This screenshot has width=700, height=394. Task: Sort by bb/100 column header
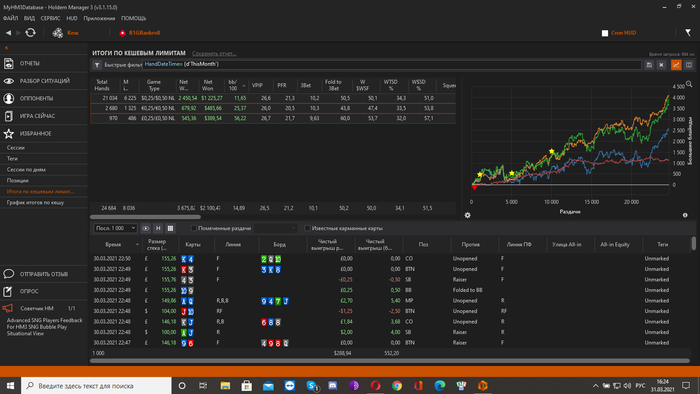pos(235,85)
